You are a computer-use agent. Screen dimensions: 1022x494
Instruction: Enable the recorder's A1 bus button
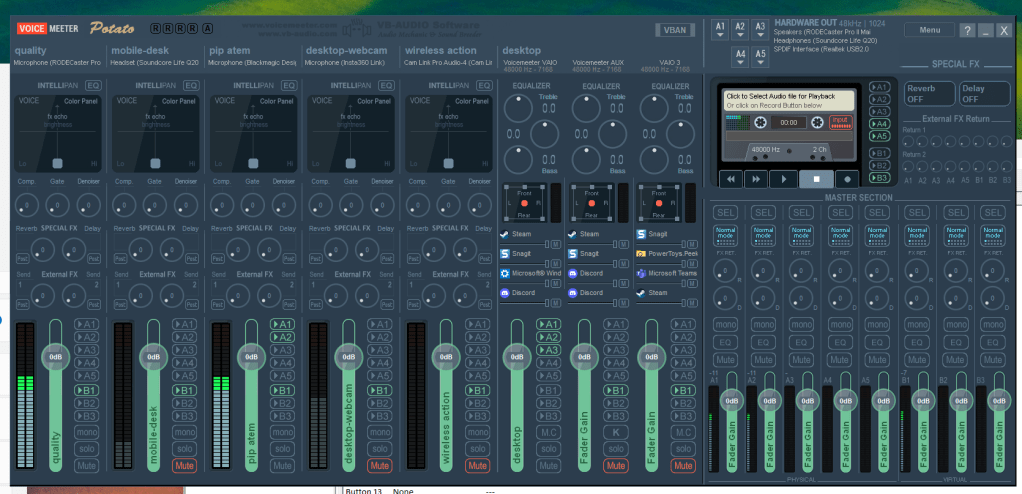(x=880, y=87)
